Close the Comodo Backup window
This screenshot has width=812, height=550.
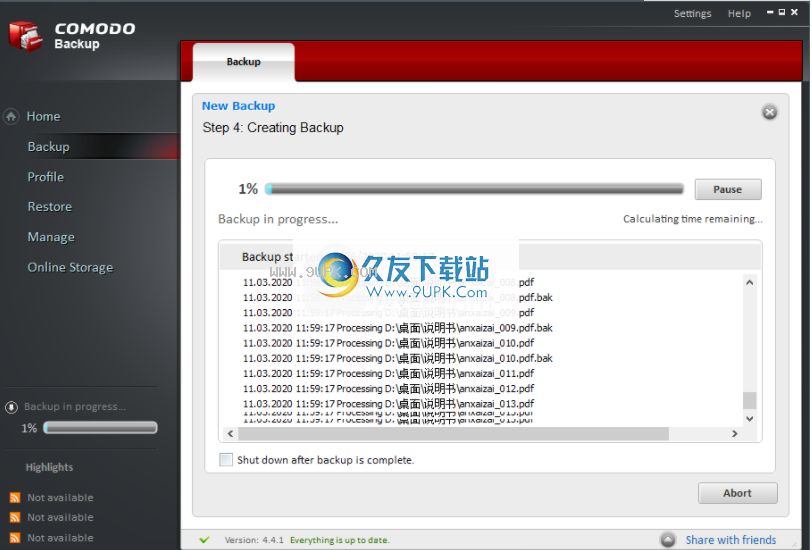[794, 12]
